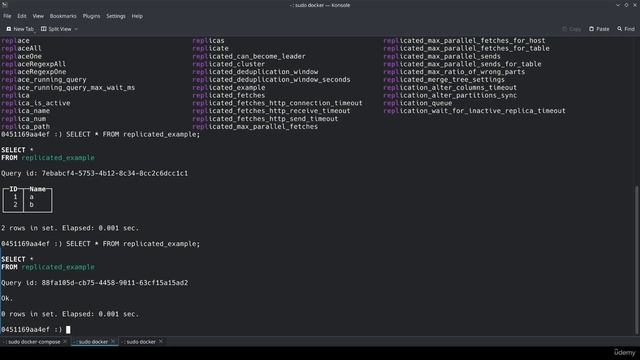Click the Name column header in result table

37,189
